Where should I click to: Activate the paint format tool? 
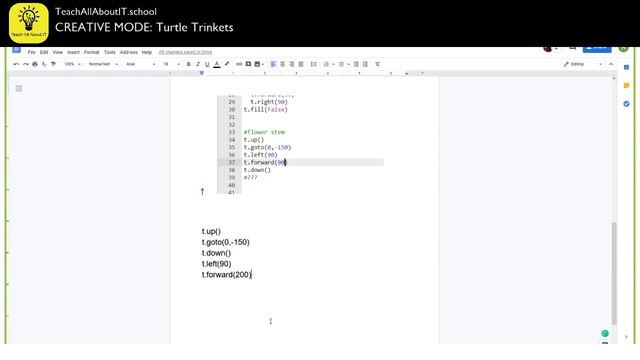pyautogui.click(x=53, y=64)
